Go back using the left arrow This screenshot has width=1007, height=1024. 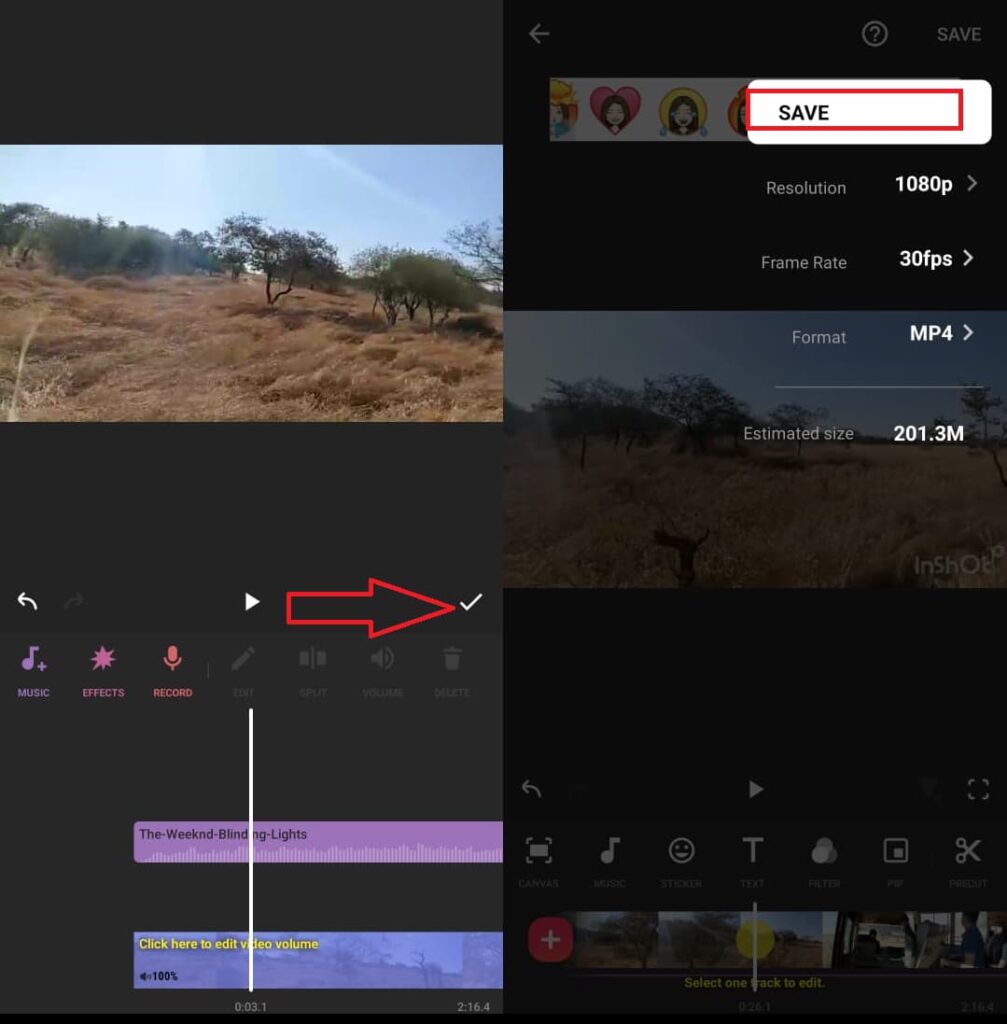click(539, 34)
